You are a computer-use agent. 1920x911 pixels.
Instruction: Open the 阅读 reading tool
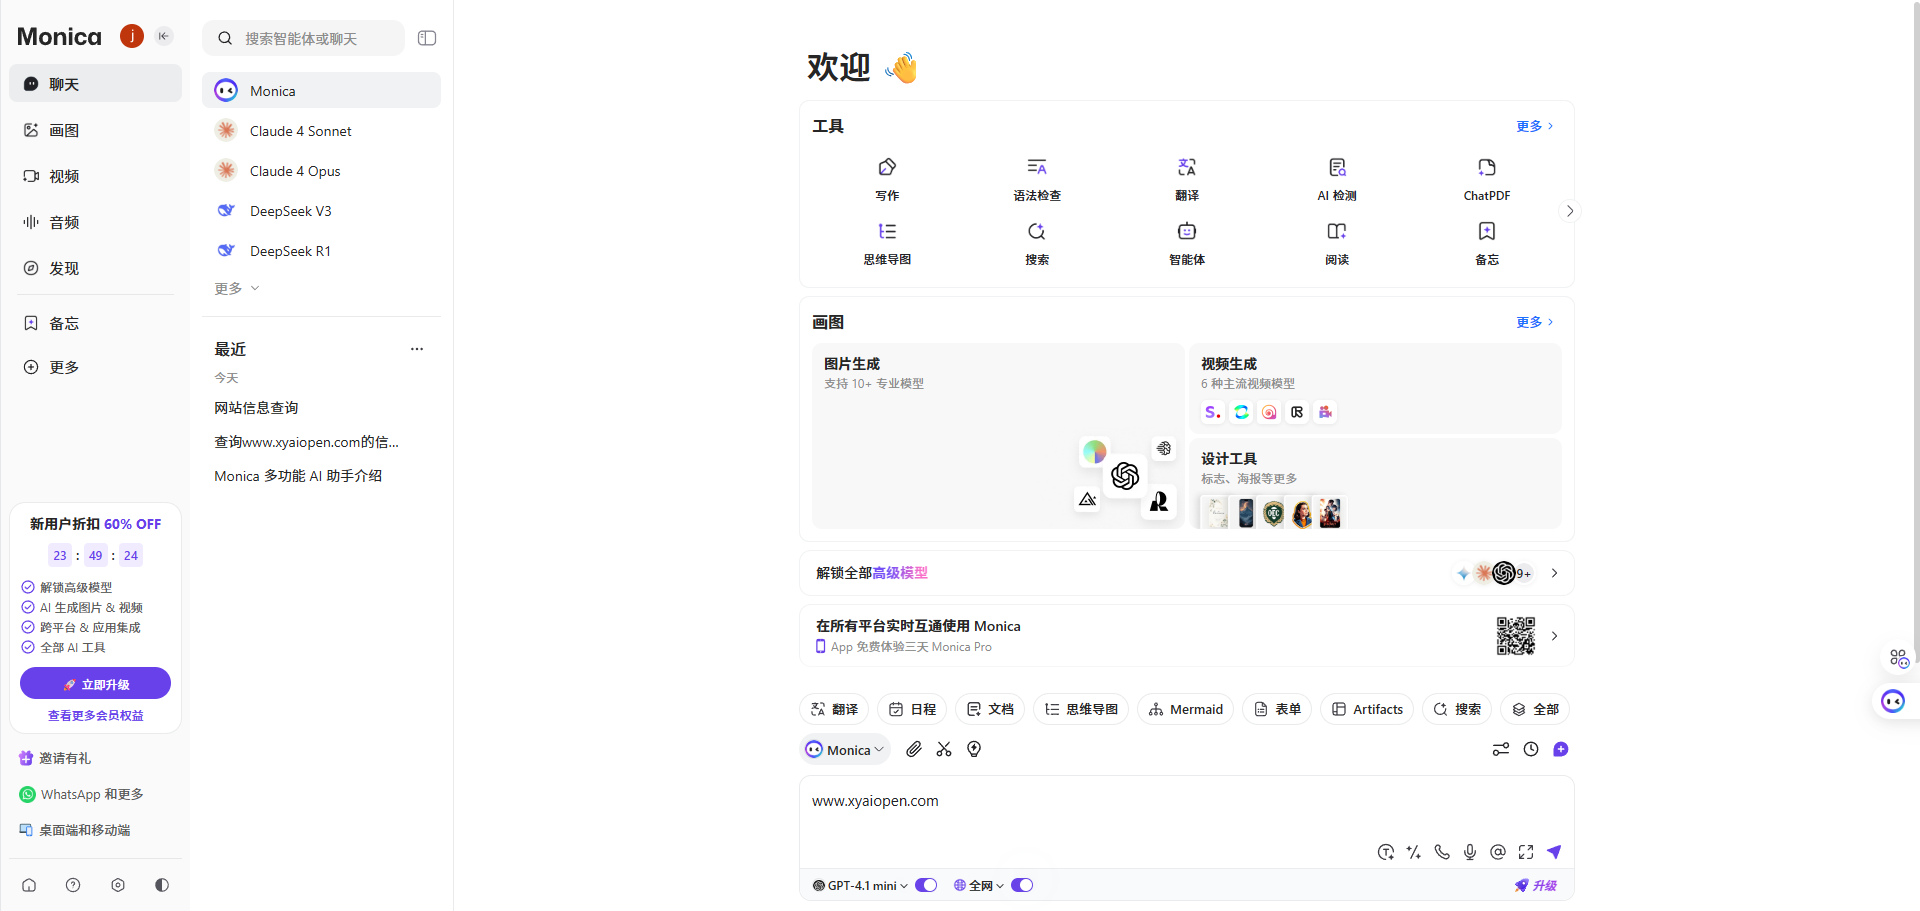click(x=1337, y=243)
